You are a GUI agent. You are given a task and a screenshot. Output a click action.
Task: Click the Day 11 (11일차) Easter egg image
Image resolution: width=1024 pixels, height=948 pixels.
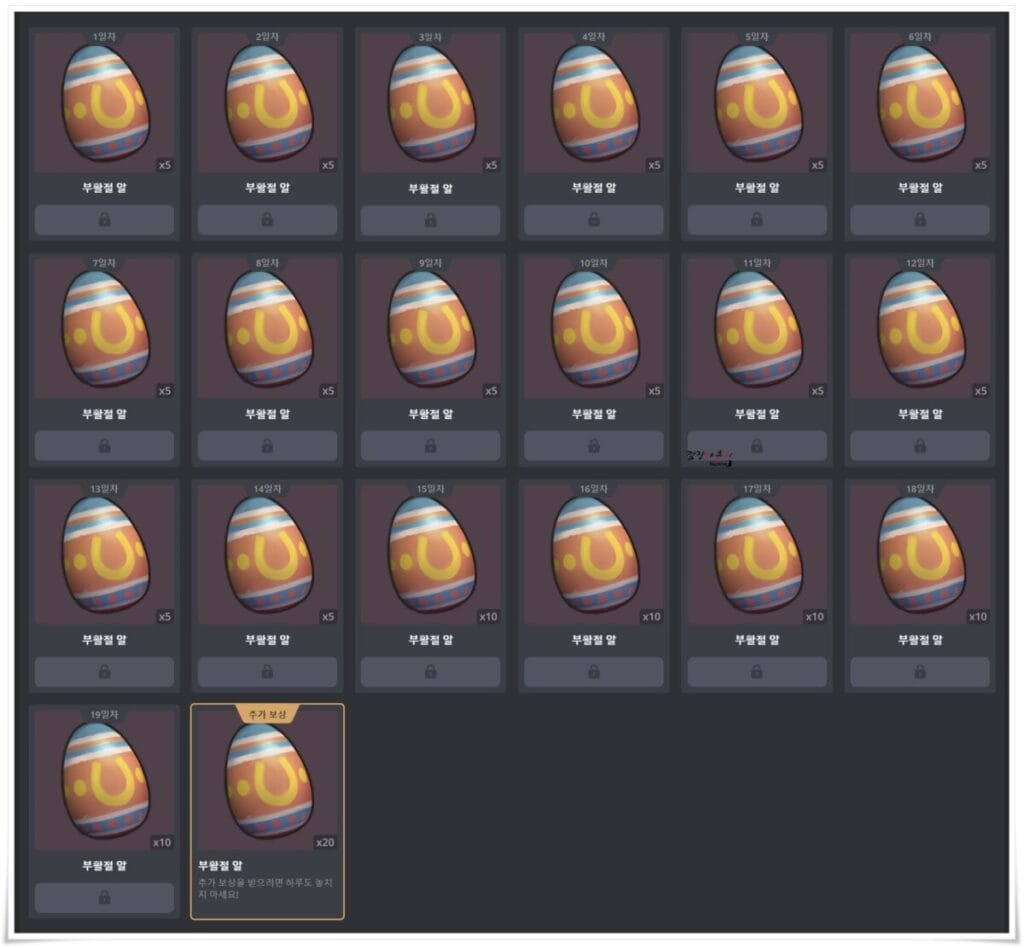(758, 328)
